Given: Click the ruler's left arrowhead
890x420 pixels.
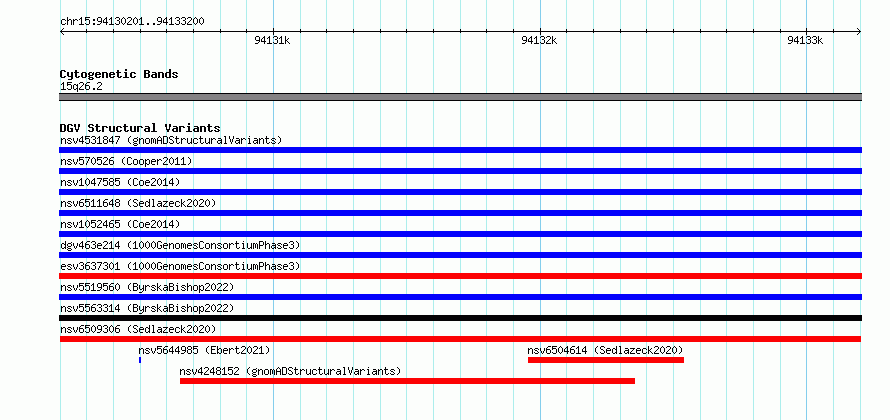Looking at the screenshot, I should click(x=62, y=31).
